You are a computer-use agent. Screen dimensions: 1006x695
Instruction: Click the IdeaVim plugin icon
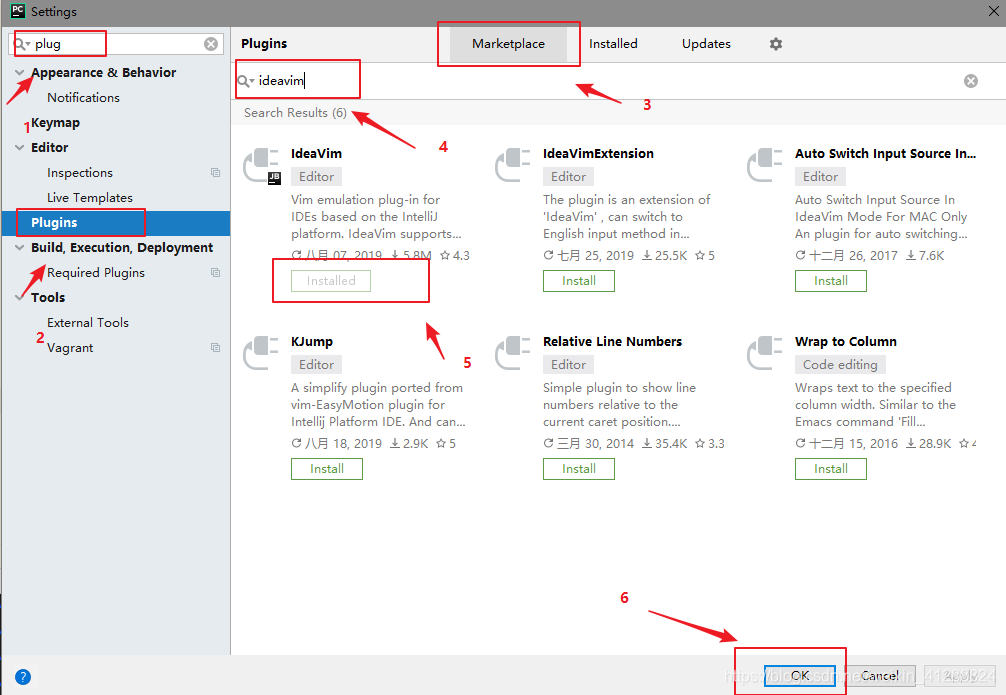tap(262, 166)
